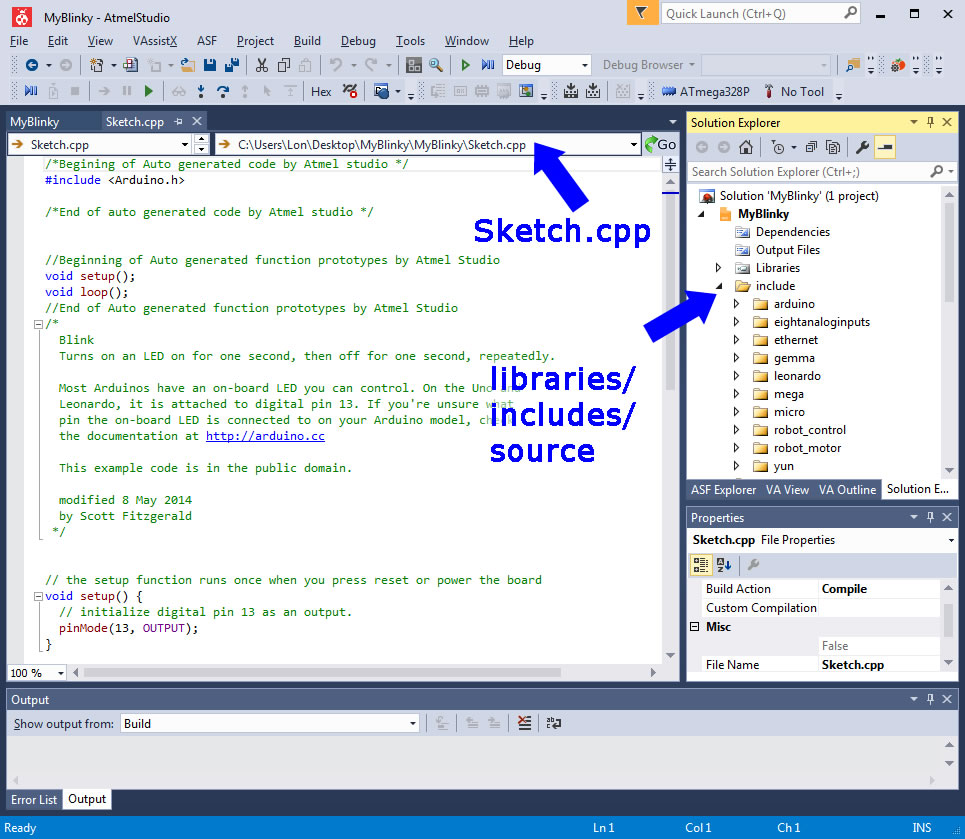
Task: Click the Quick Launch filter funnel icon
Action: coord(641,13)
